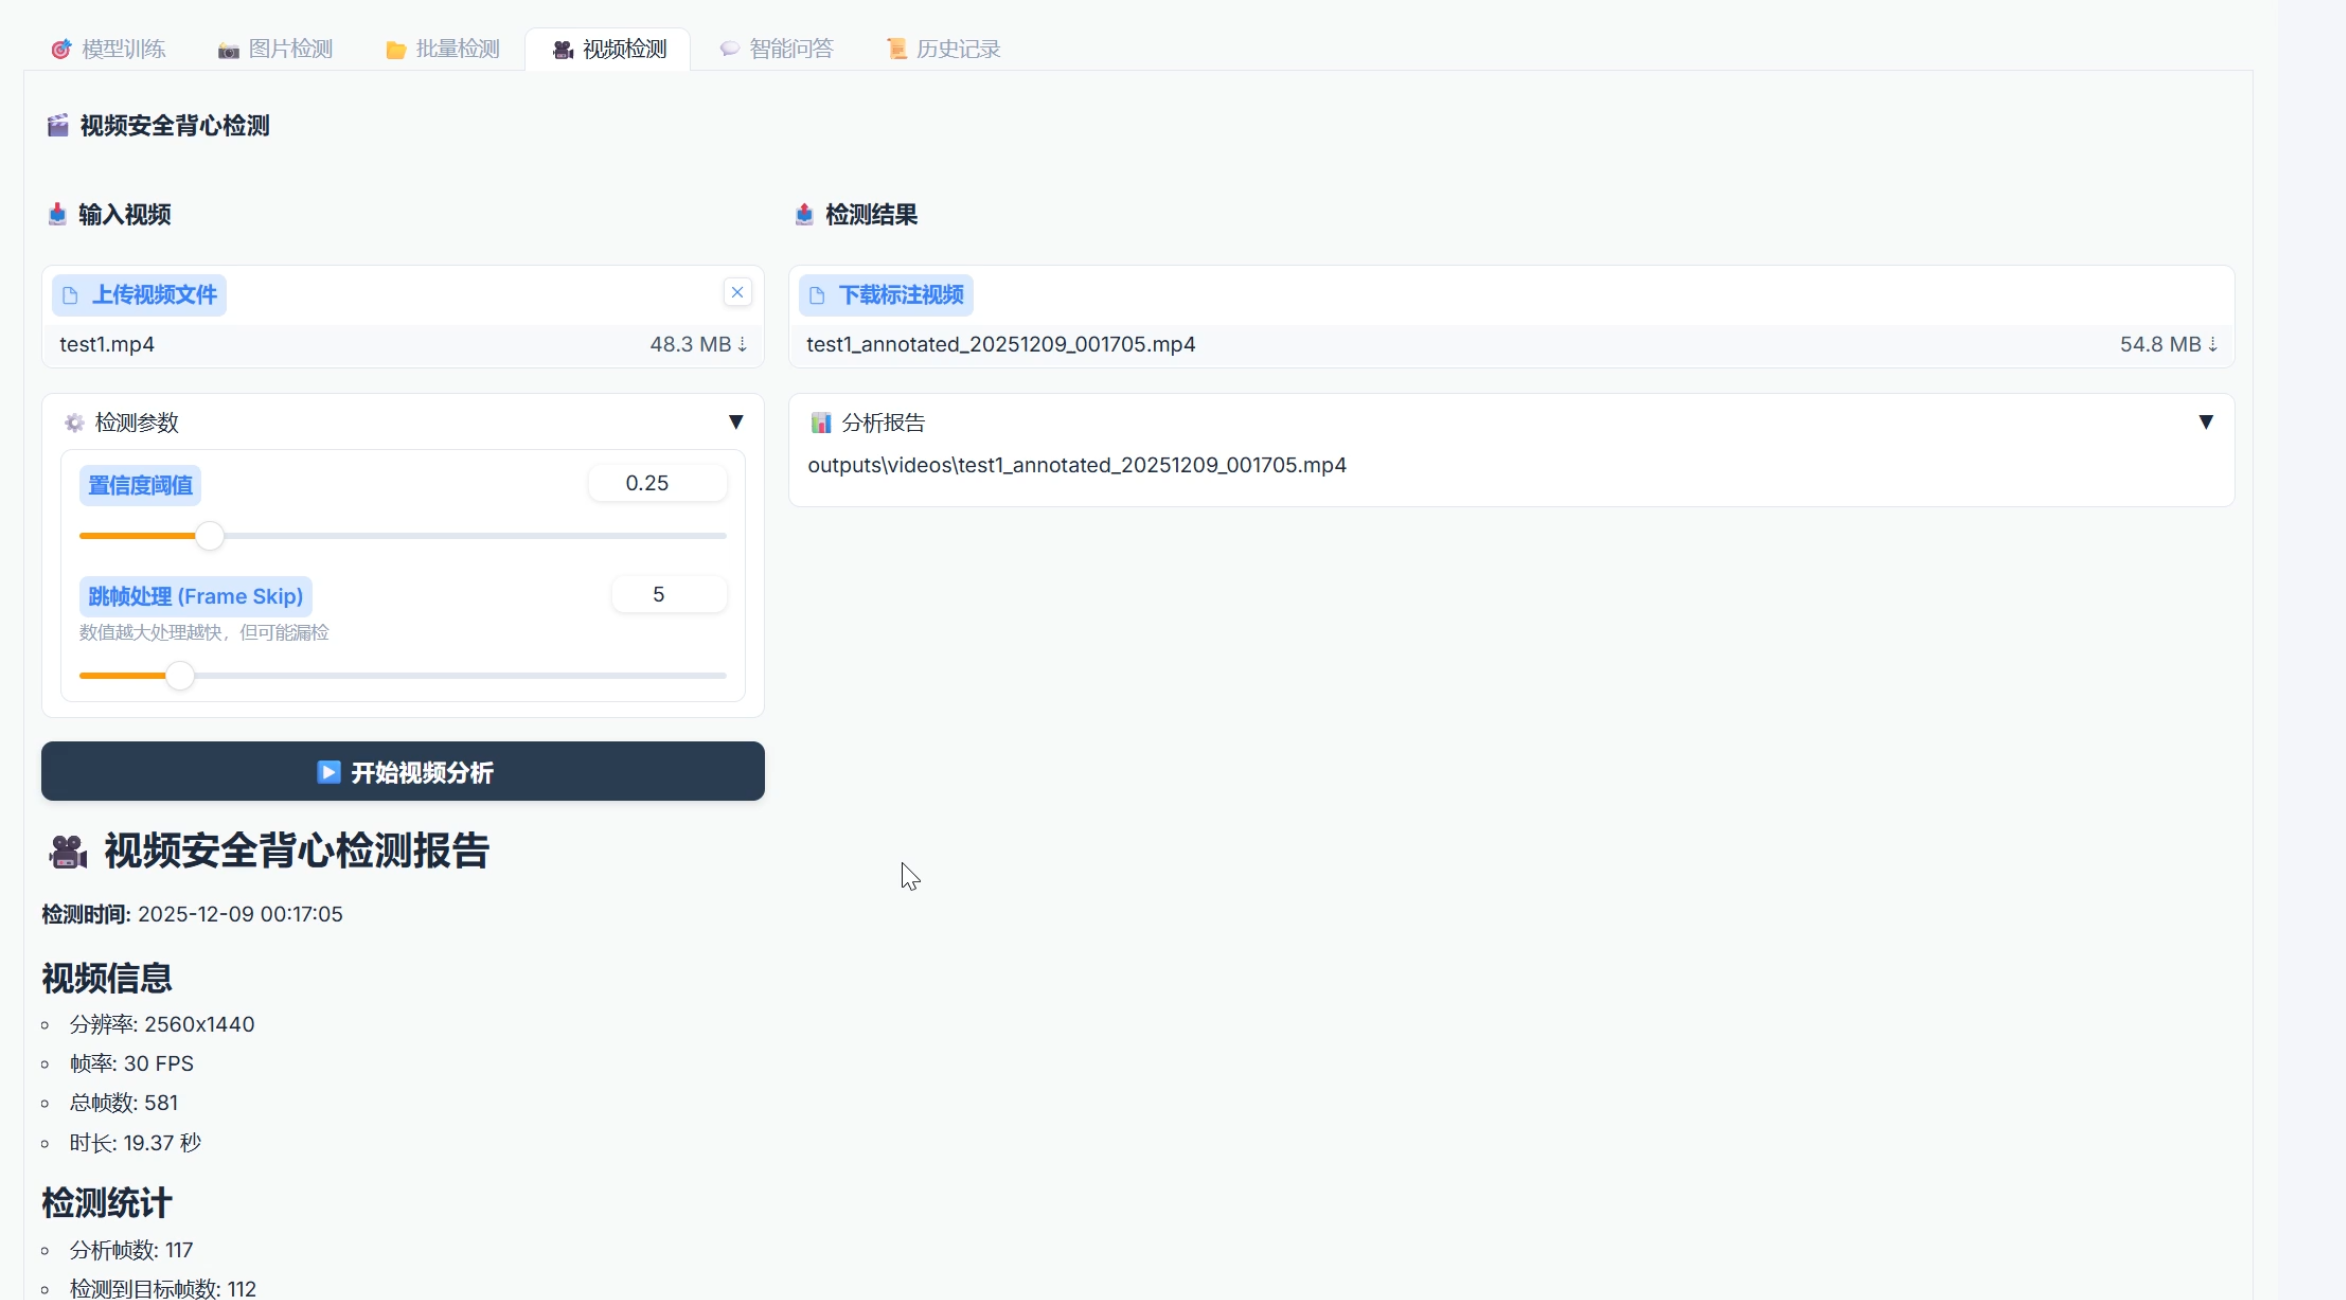This screenshot has width=2346, height=1300.
Task: View 历史记录 tab
Action: pyautogui.click(x=943, y=49)
